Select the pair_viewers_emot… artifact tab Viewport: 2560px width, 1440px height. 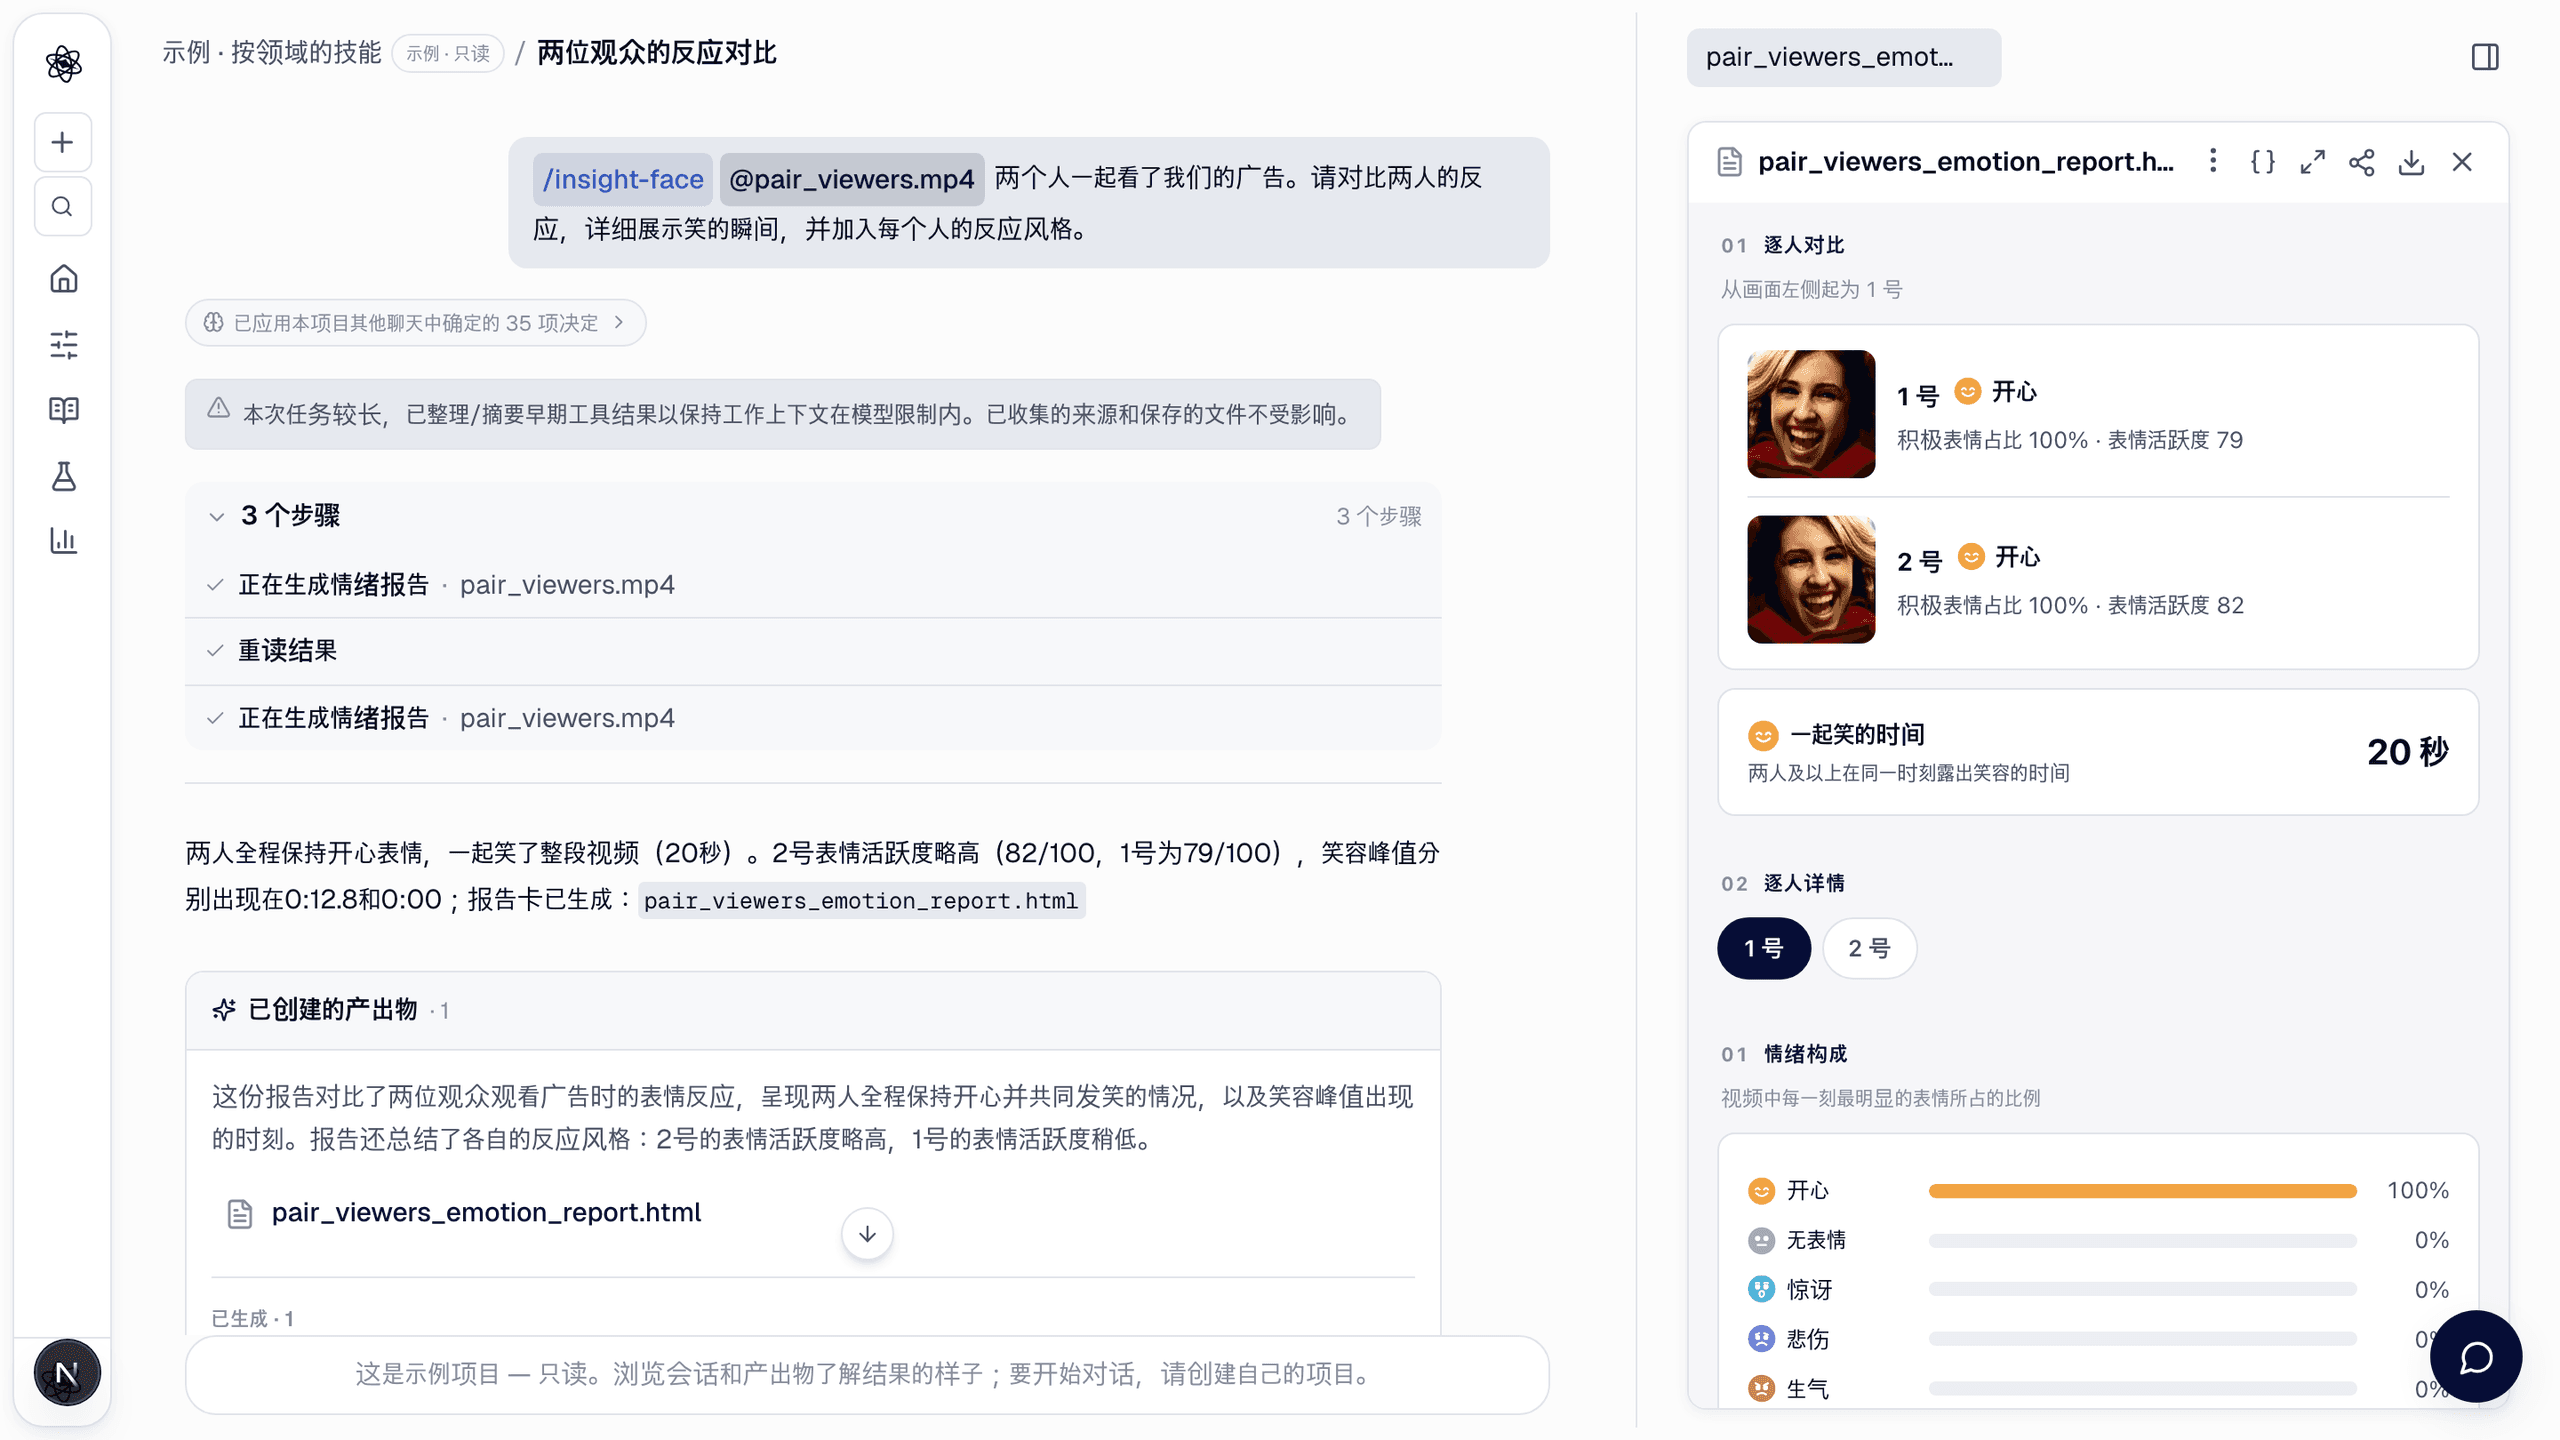point(1843,57)
